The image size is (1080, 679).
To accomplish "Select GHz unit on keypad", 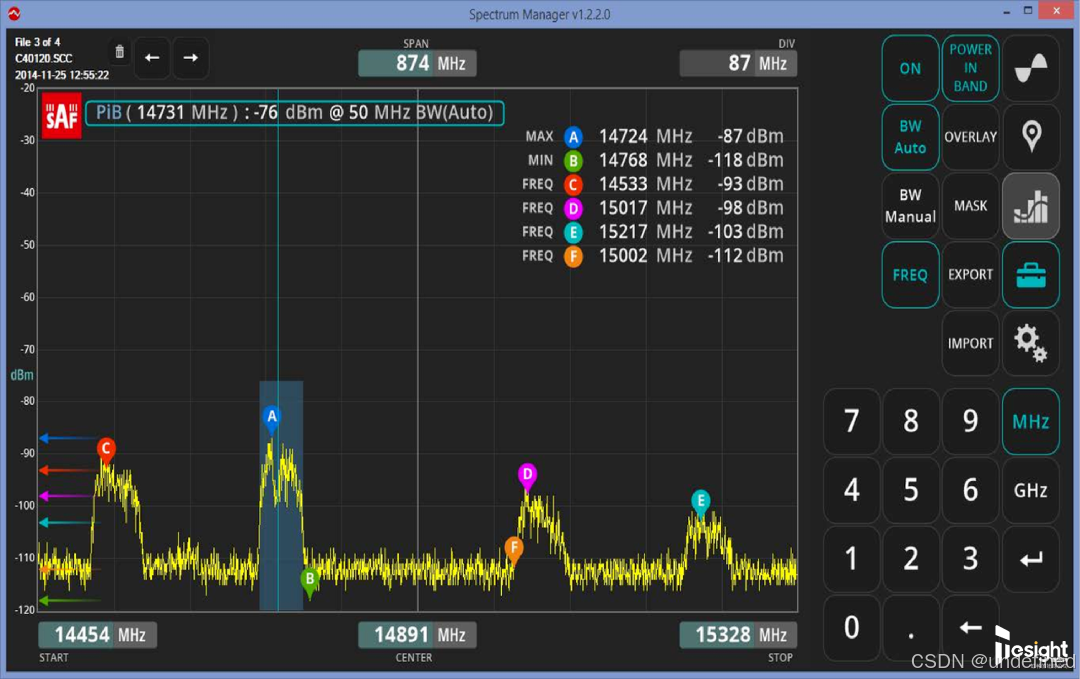I will (1030, 490).
